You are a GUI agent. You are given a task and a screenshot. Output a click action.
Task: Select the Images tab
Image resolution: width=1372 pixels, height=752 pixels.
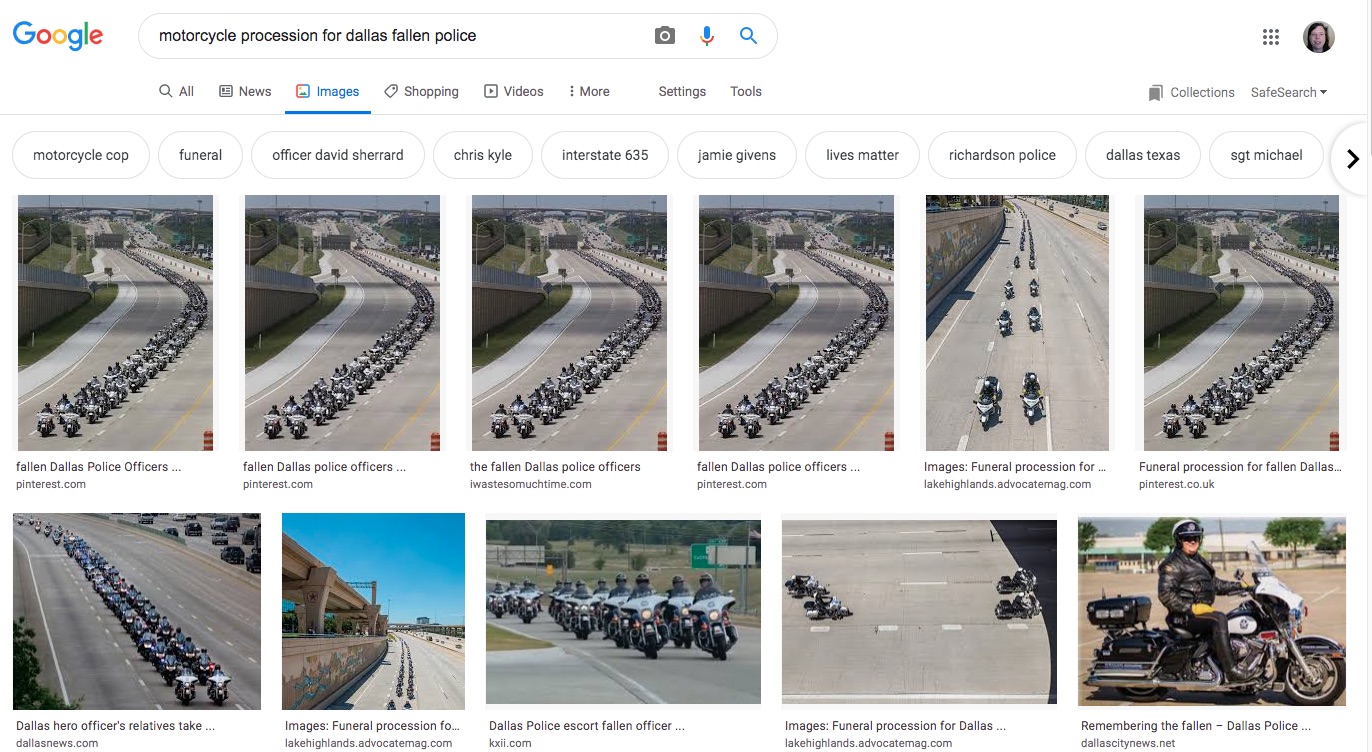click(x=327, y=91)
